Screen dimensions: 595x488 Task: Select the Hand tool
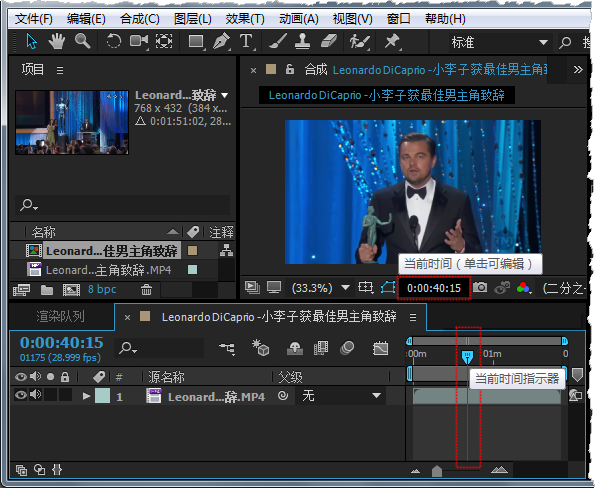coord(57,41)
